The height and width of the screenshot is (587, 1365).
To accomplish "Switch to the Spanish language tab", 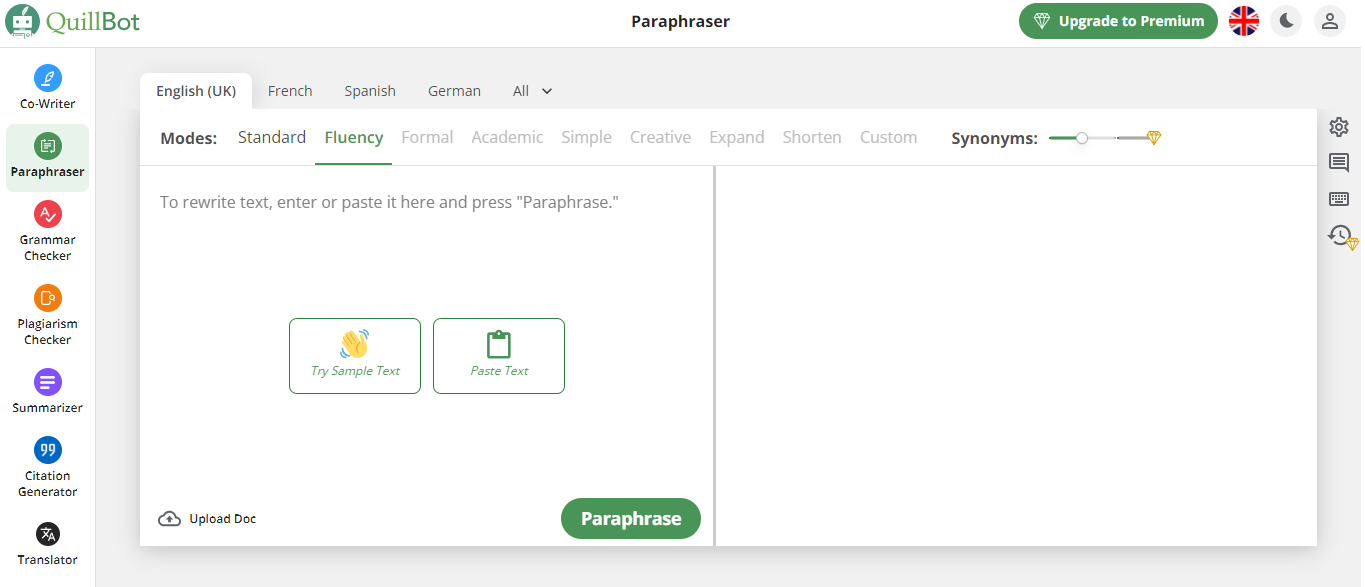I will point(370,91).
